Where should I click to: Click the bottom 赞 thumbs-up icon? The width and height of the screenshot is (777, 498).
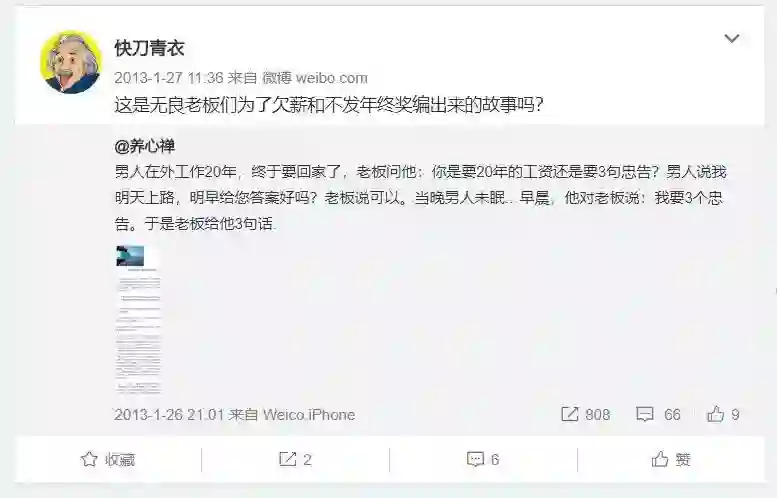click(x=660, y=459)
